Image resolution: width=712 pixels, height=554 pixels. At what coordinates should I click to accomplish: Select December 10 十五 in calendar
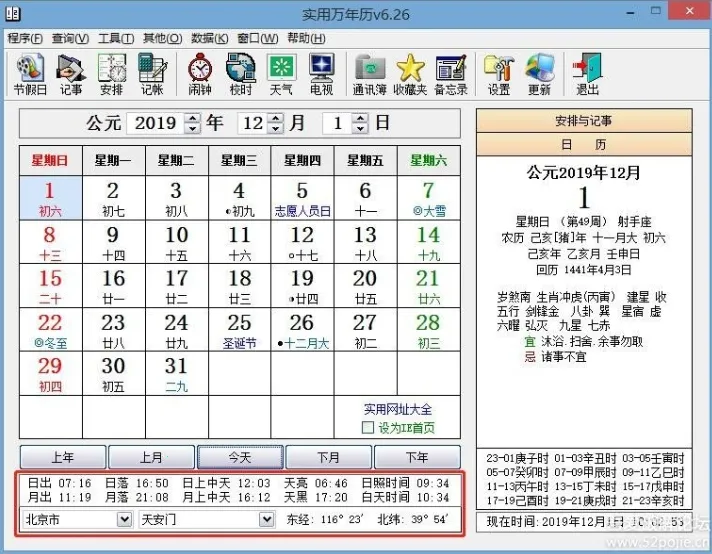tap(177, 242)
